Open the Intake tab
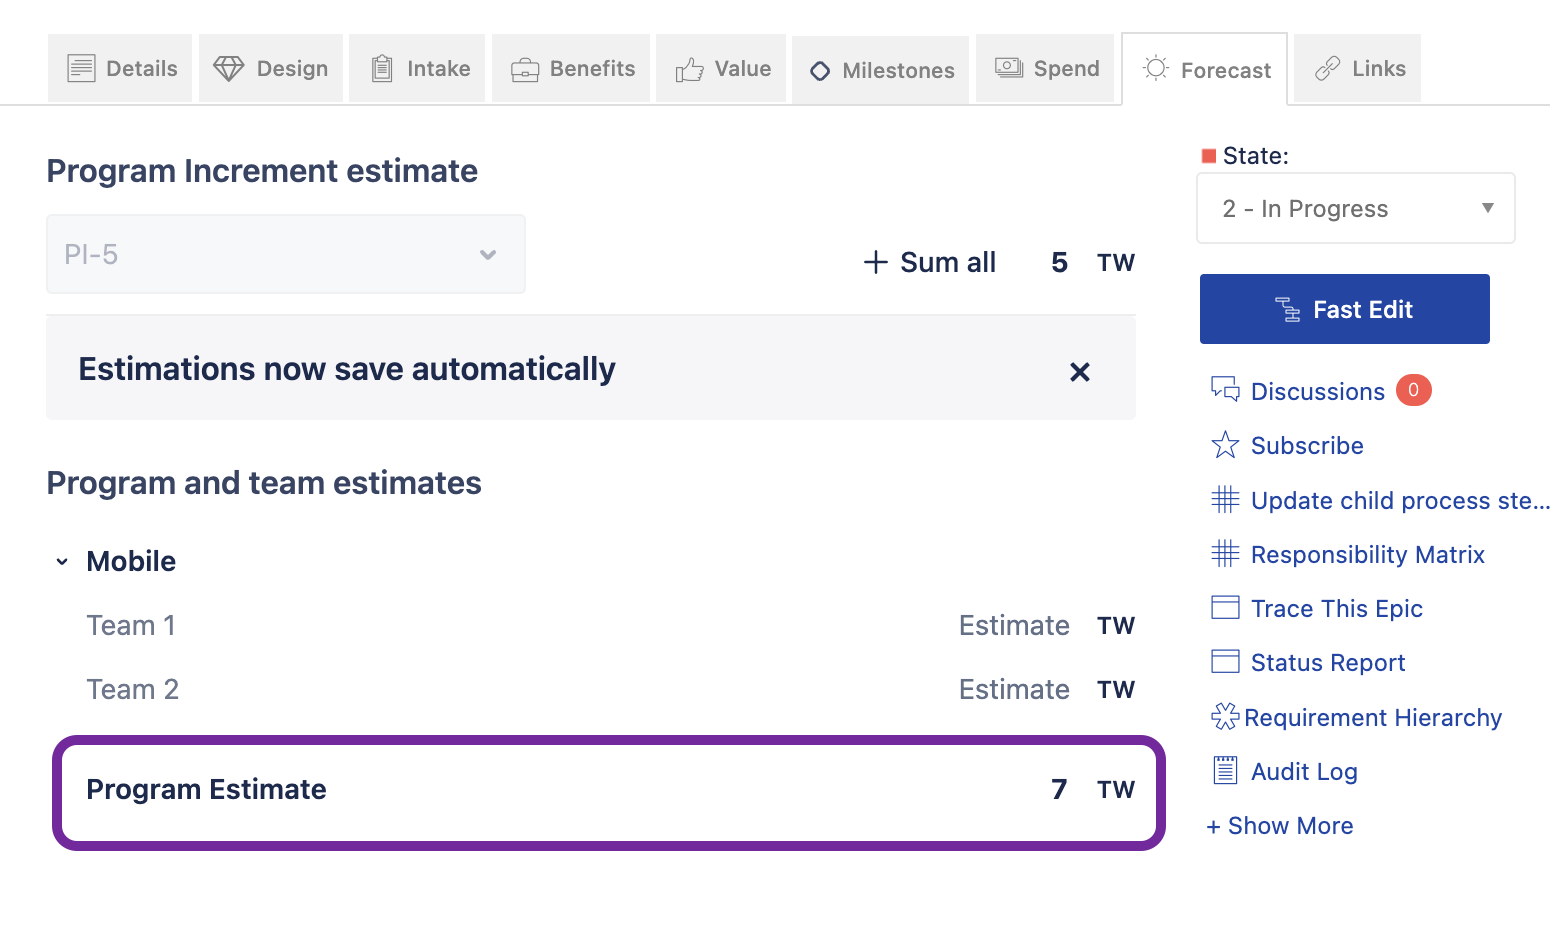Image resolution: width=1550 pixels, height=940 pixels. tap(417, 68)
